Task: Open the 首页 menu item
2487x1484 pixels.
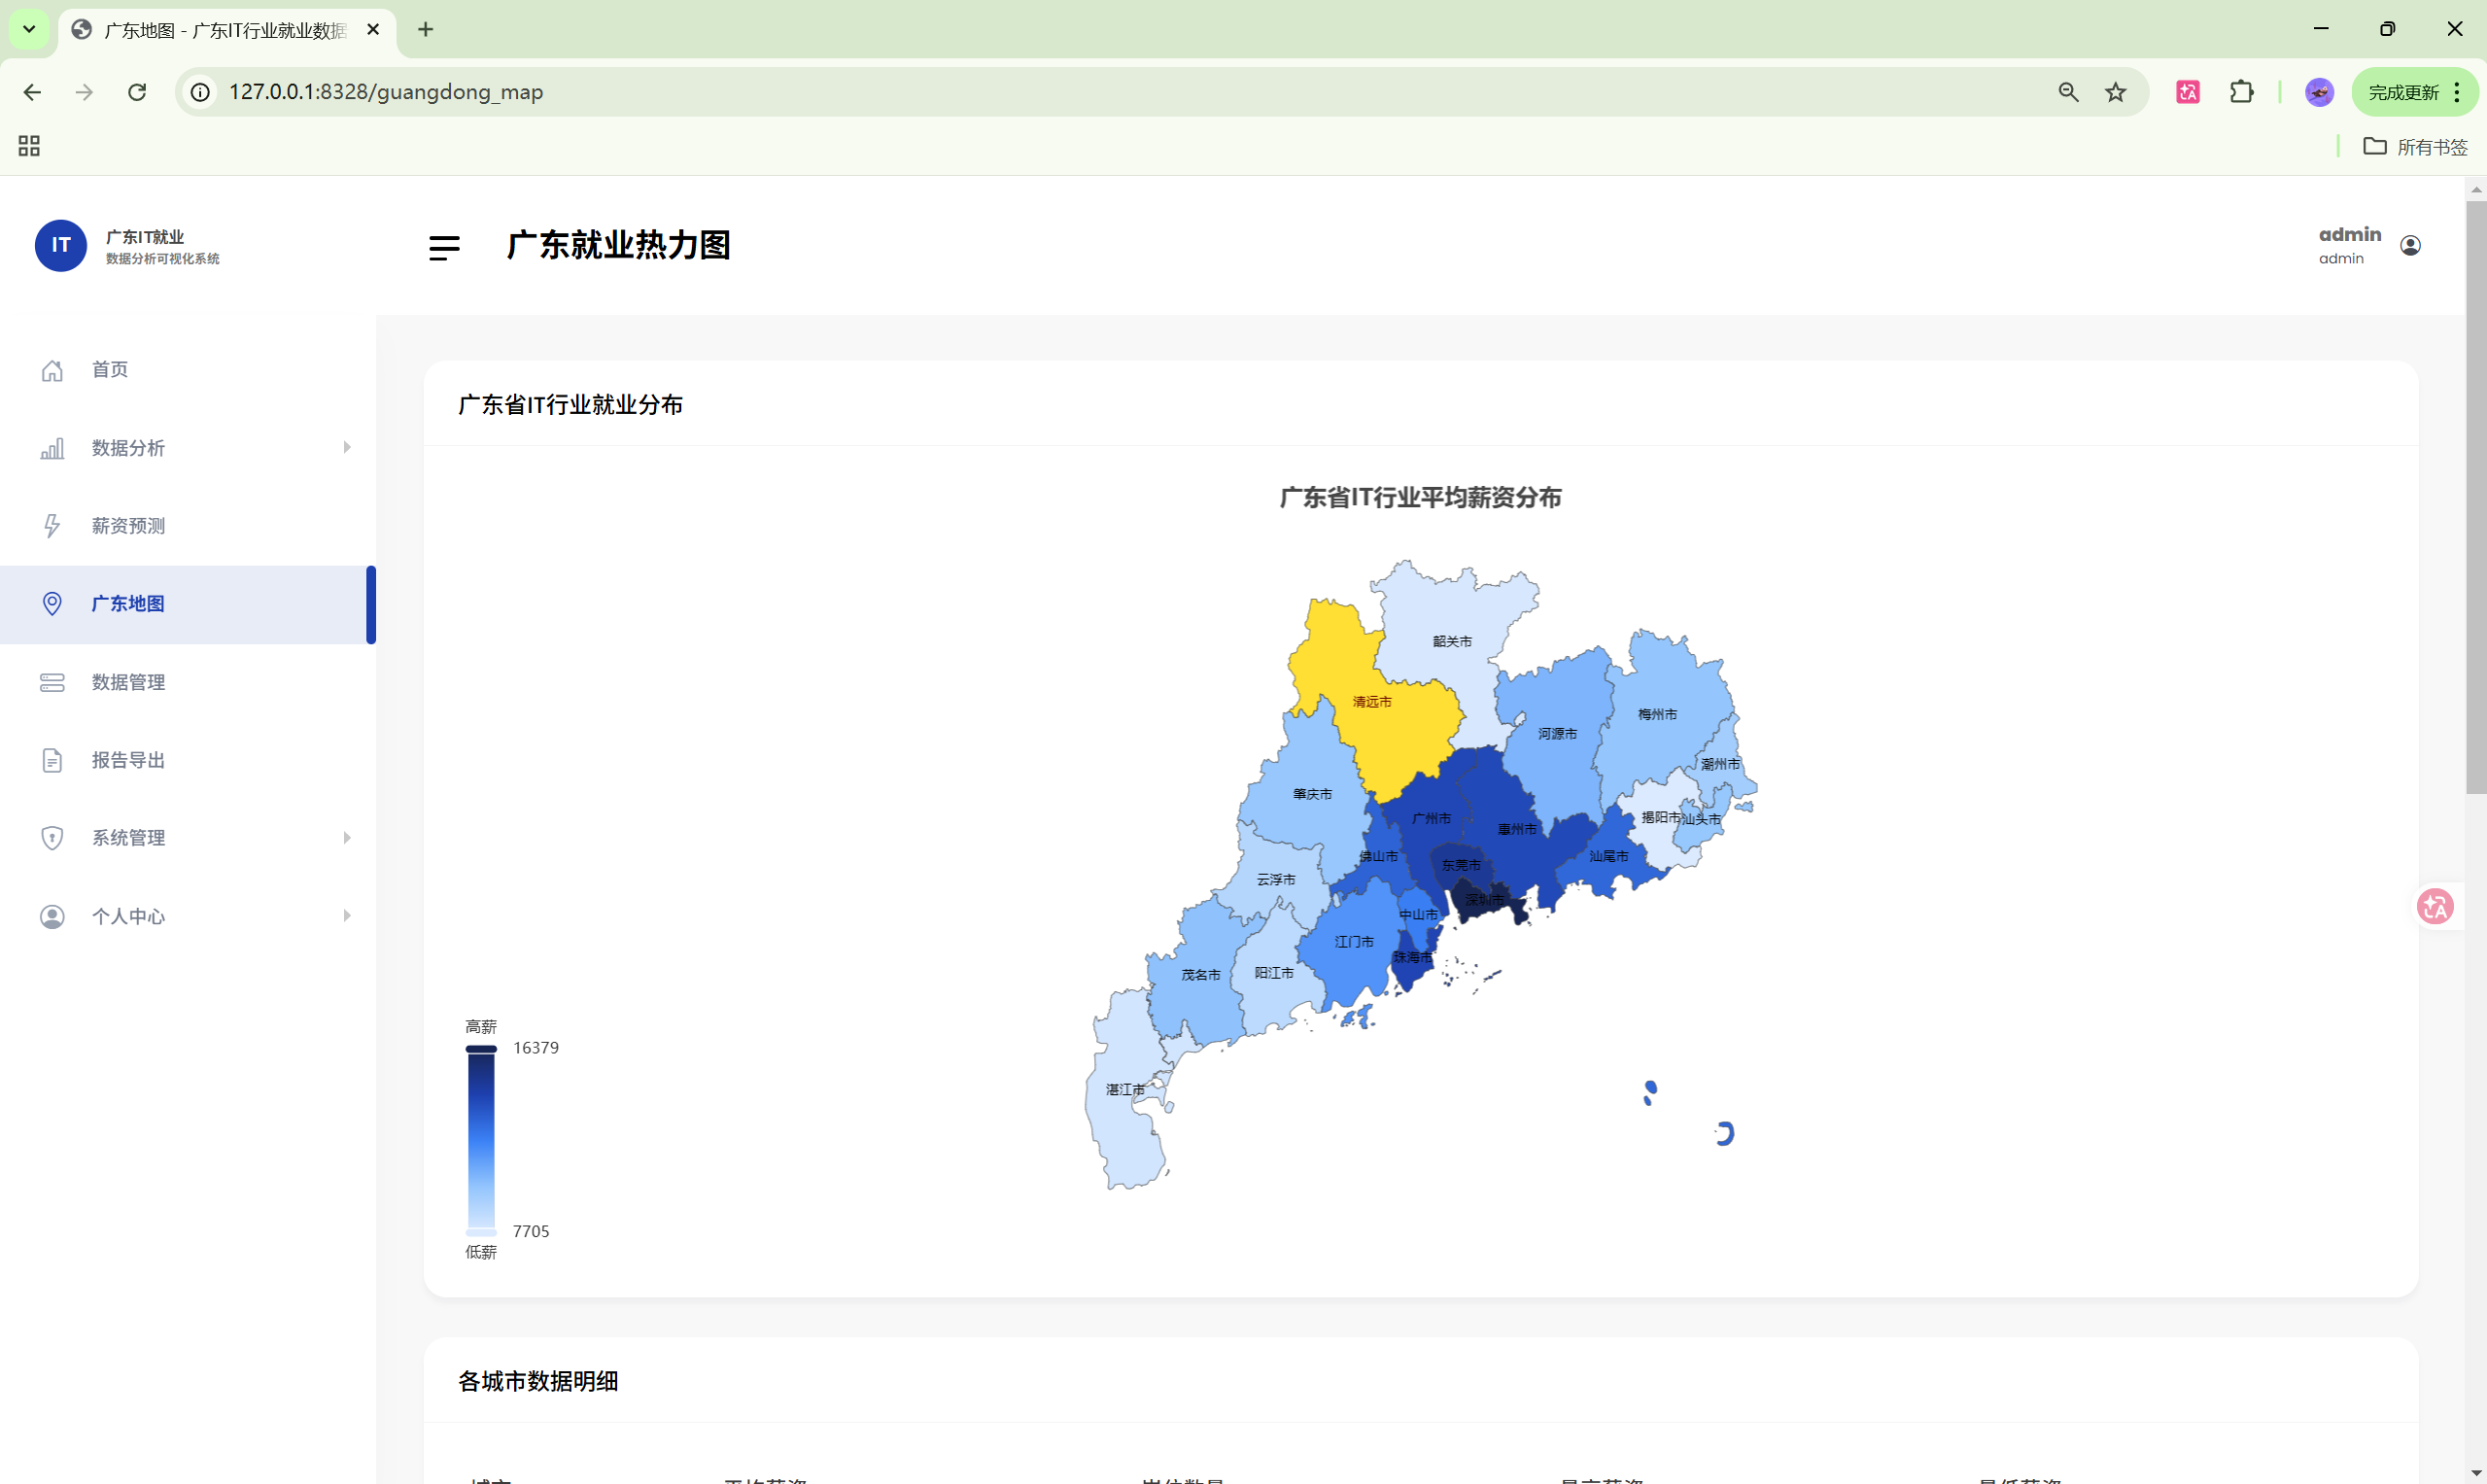Action: tap(110, 370)
